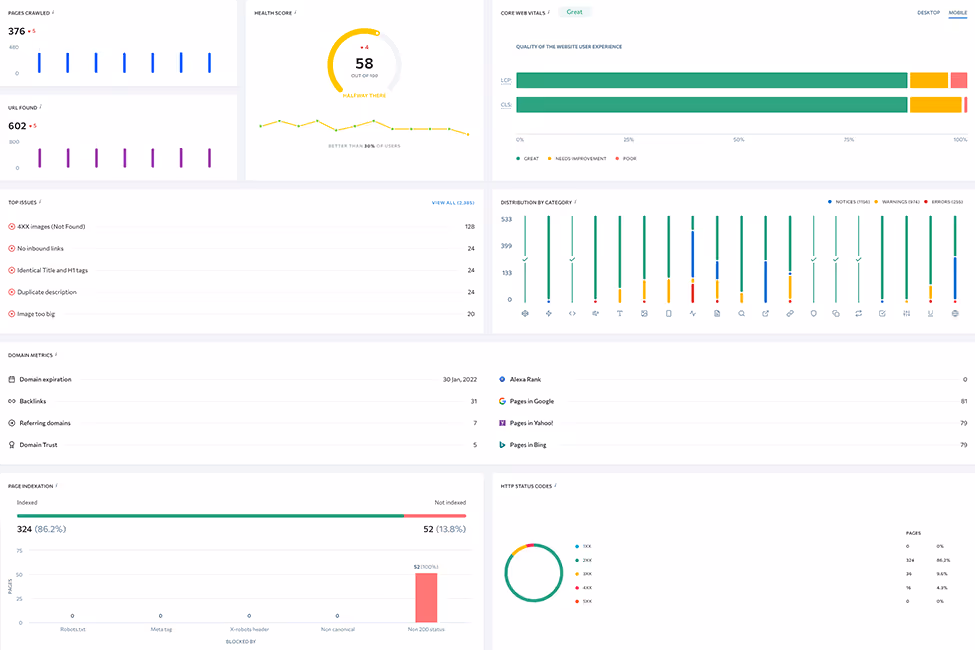Viewport: 975px width, 650px height.
Task: Select the underlined U category icon
Action: click(930, 313)
